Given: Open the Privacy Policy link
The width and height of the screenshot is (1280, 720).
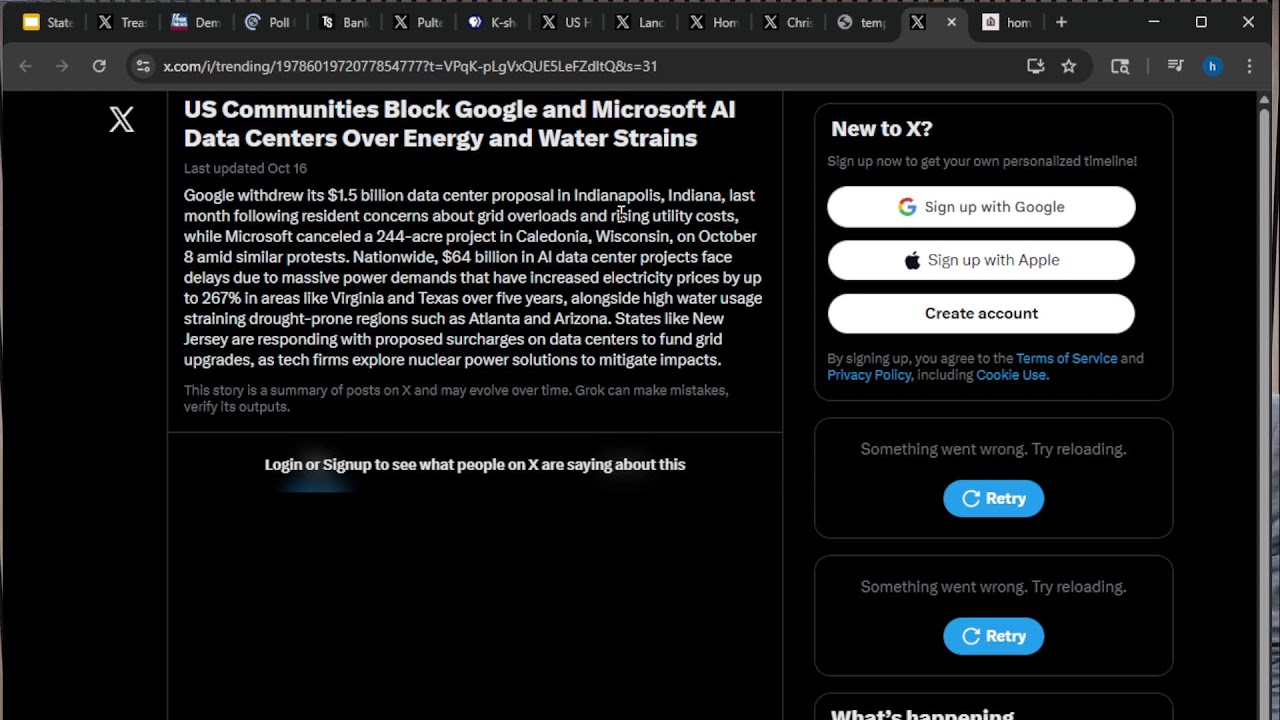Looking at the screenshot, I should pos(869,375).
